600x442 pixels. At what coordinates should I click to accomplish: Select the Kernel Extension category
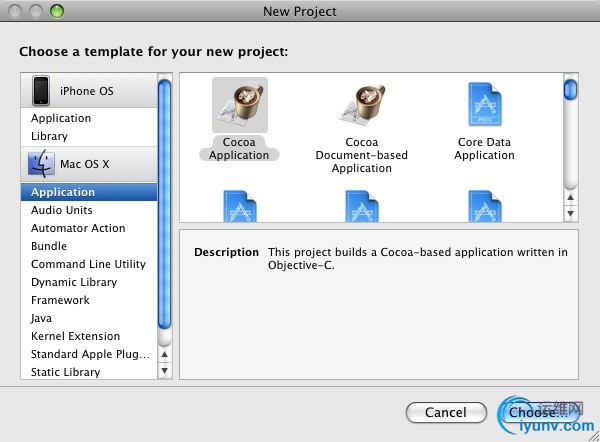point(75,336)
